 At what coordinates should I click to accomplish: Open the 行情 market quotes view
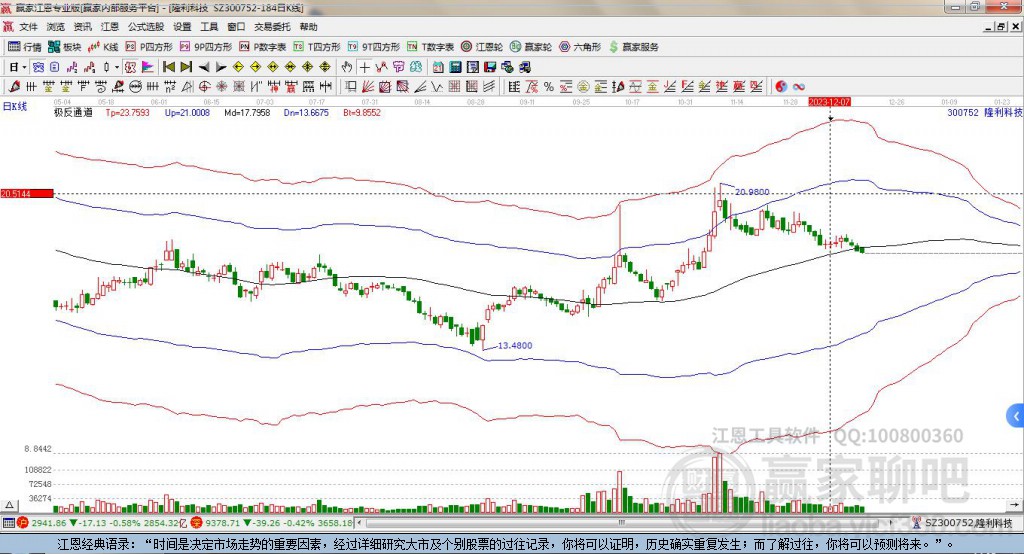pyautogui.click(x=25, y=47)
